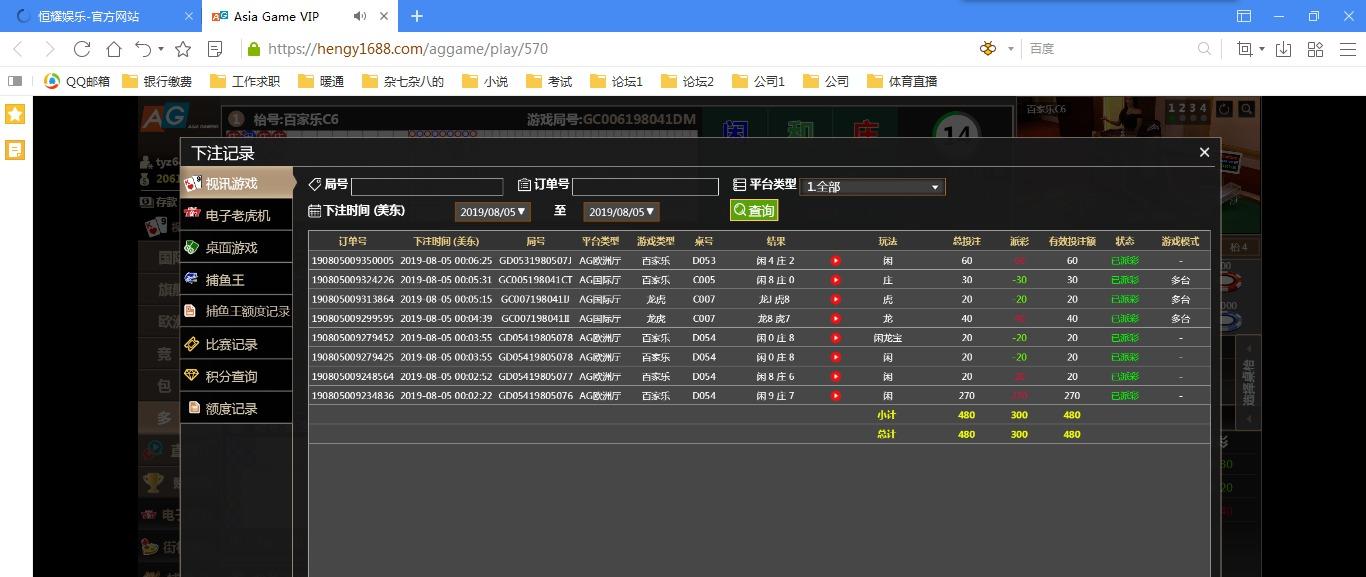Click the game number GD0531980507J cell

click(535, 261)
